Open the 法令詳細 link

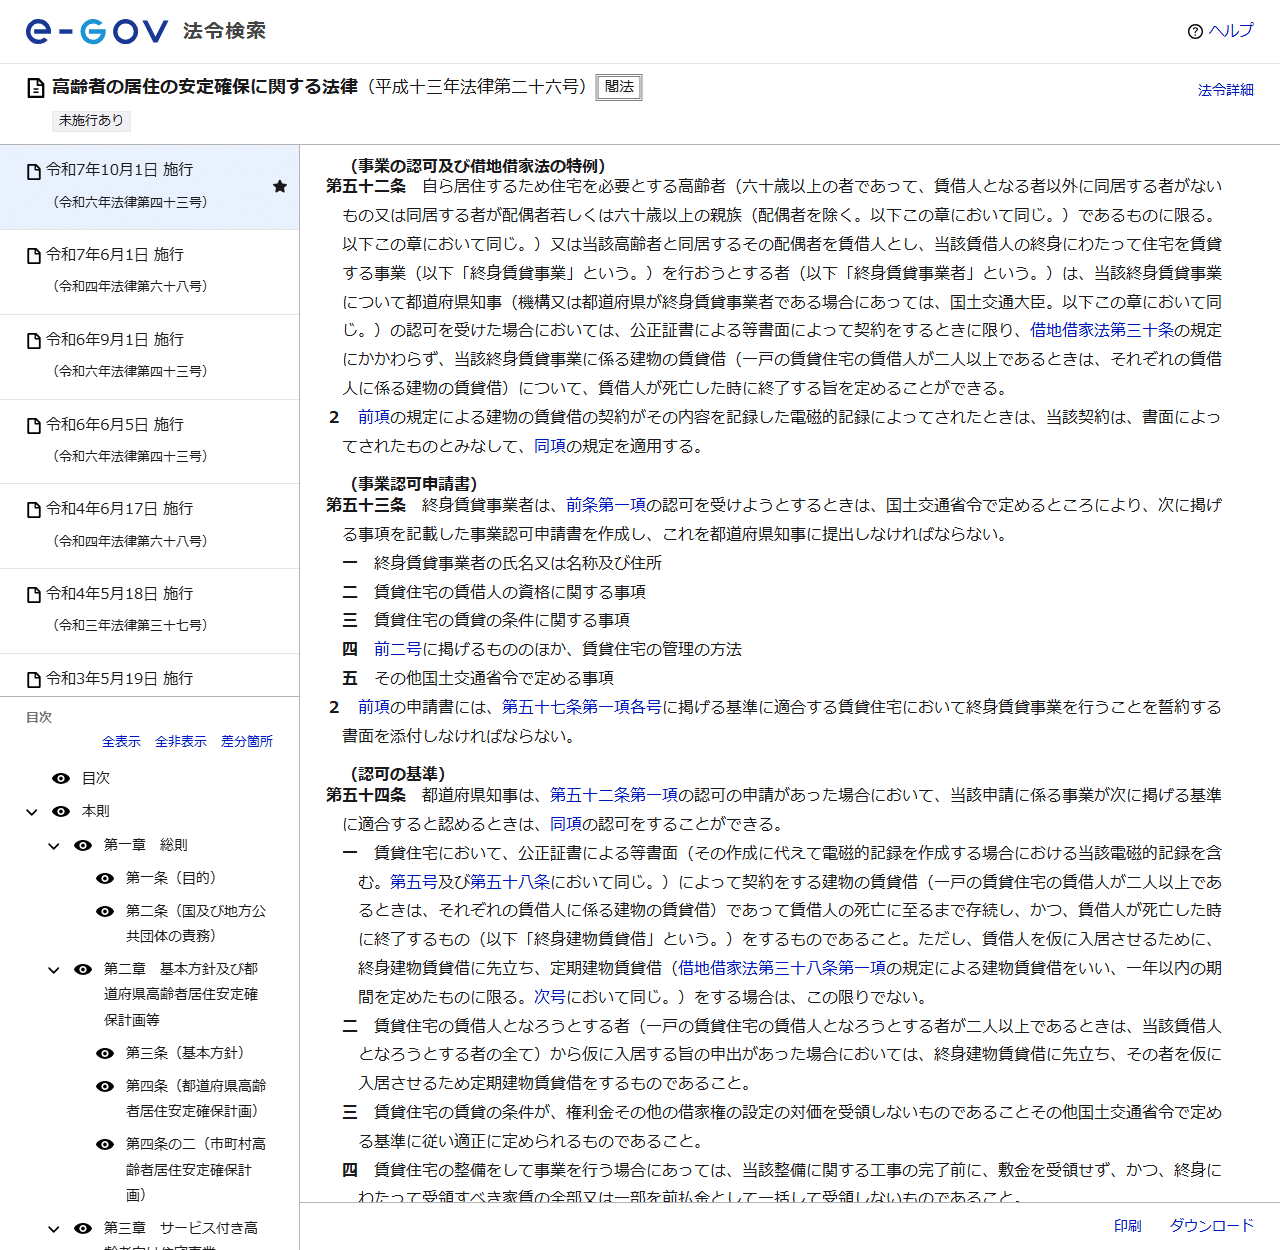tap(1226, 90)
